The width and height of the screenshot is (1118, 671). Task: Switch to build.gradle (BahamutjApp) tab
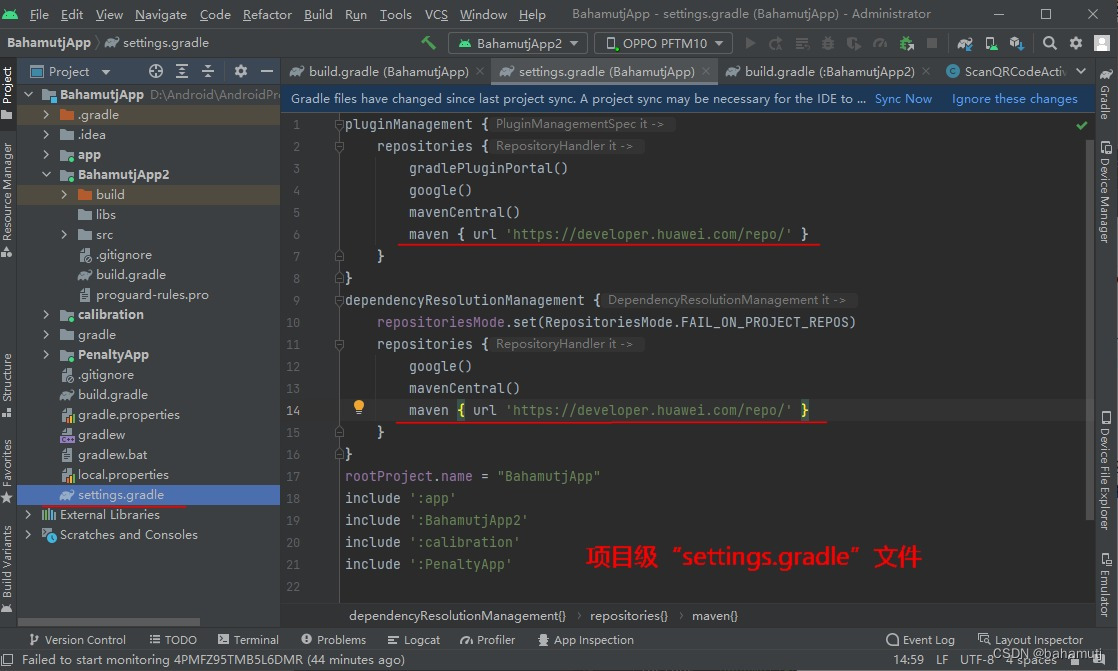[387, 71]
